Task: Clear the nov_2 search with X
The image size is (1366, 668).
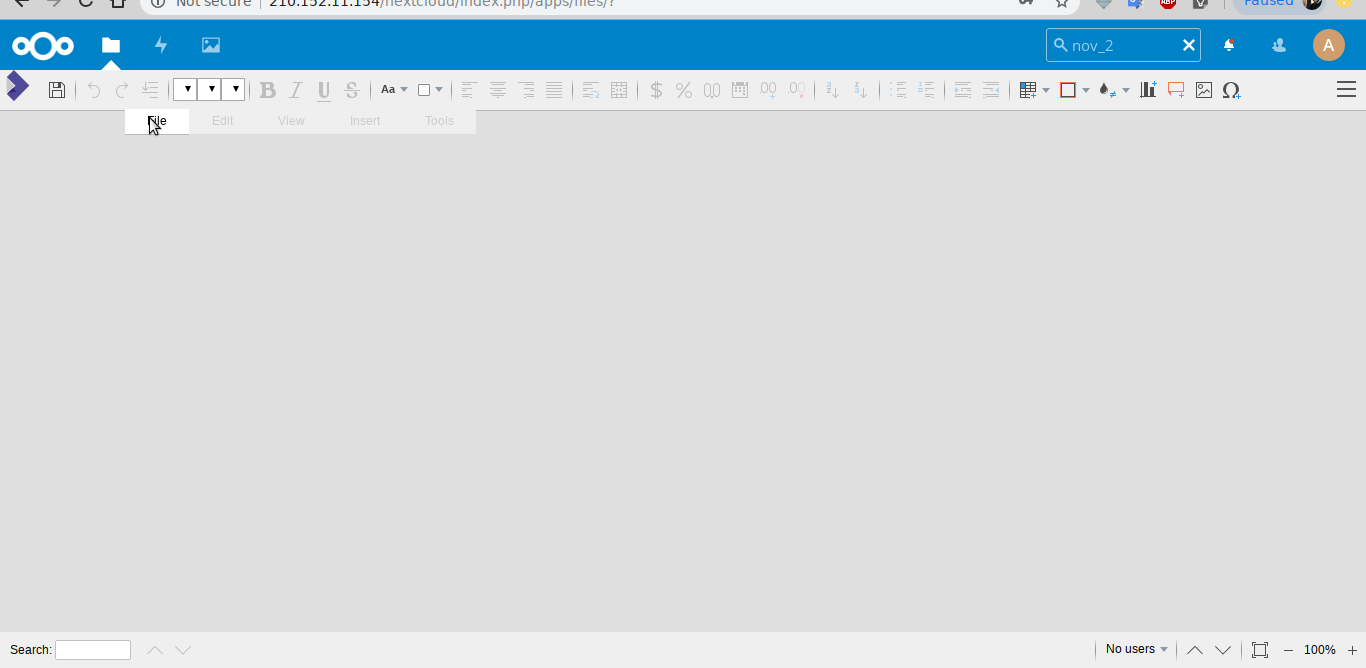Action: [x=1189, y=45]
